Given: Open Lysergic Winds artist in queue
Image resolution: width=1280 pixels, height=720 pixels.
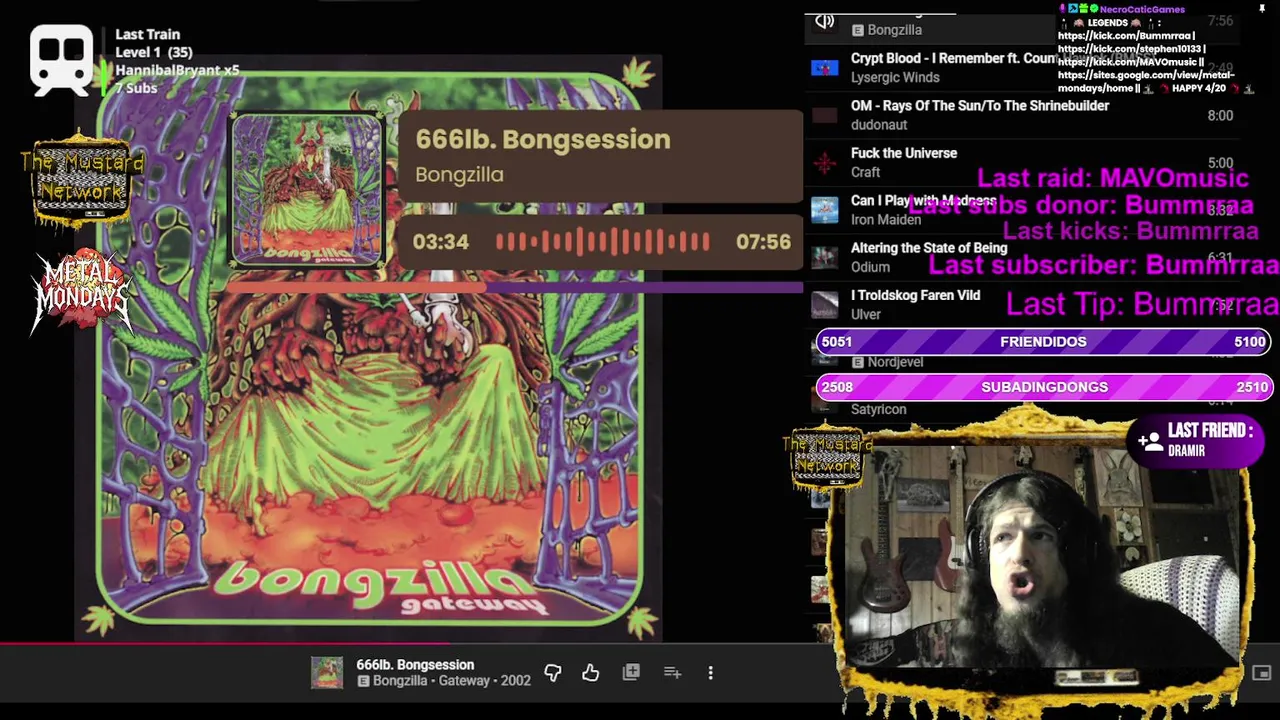Looking at the screenshot, I should tap(895, 77).
